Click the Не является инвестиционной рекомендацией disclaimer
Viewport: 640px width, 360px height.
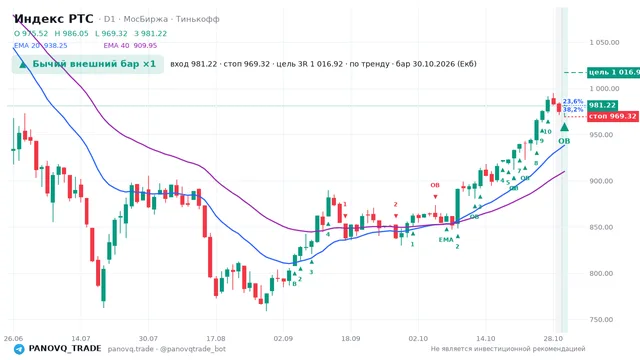508,349
